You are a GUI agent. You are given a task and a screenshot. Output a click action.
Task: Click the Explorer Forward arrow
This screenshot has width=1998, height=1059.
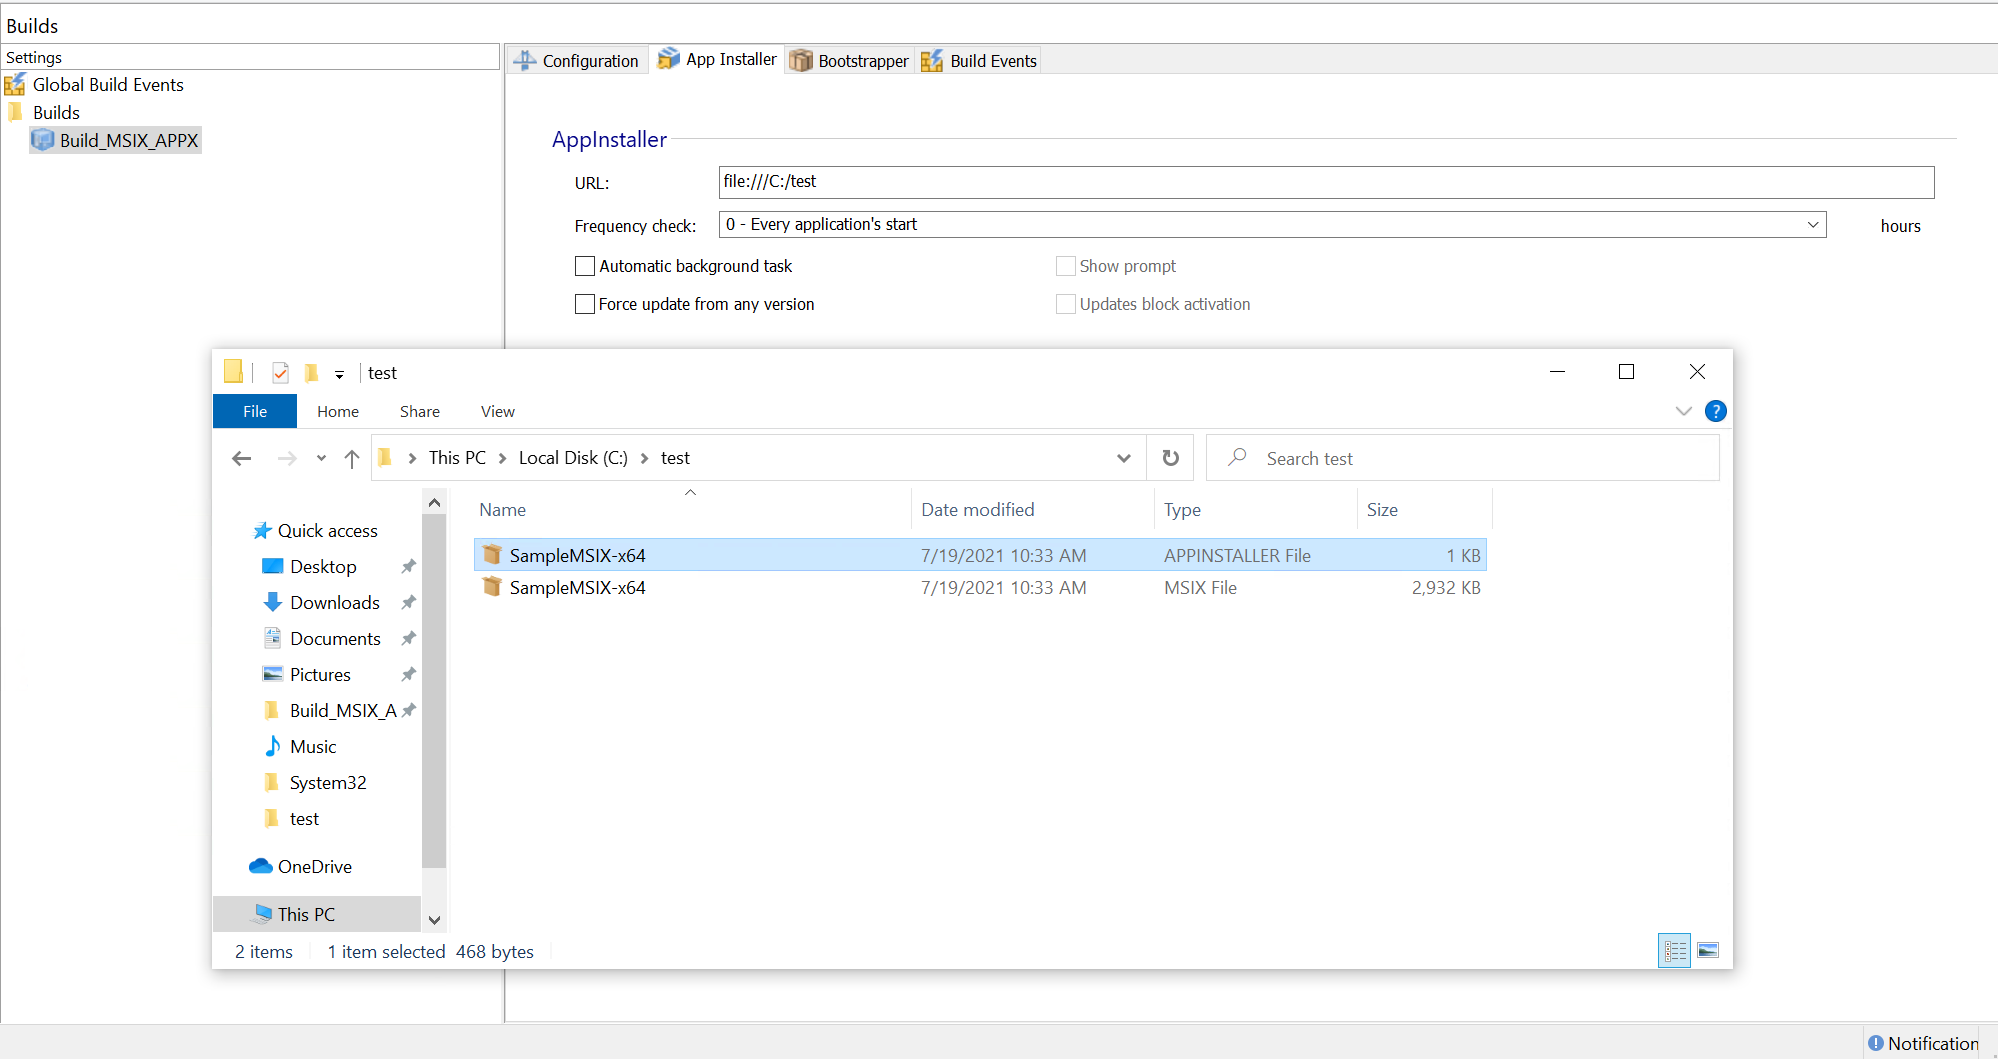tap(287, 458)
